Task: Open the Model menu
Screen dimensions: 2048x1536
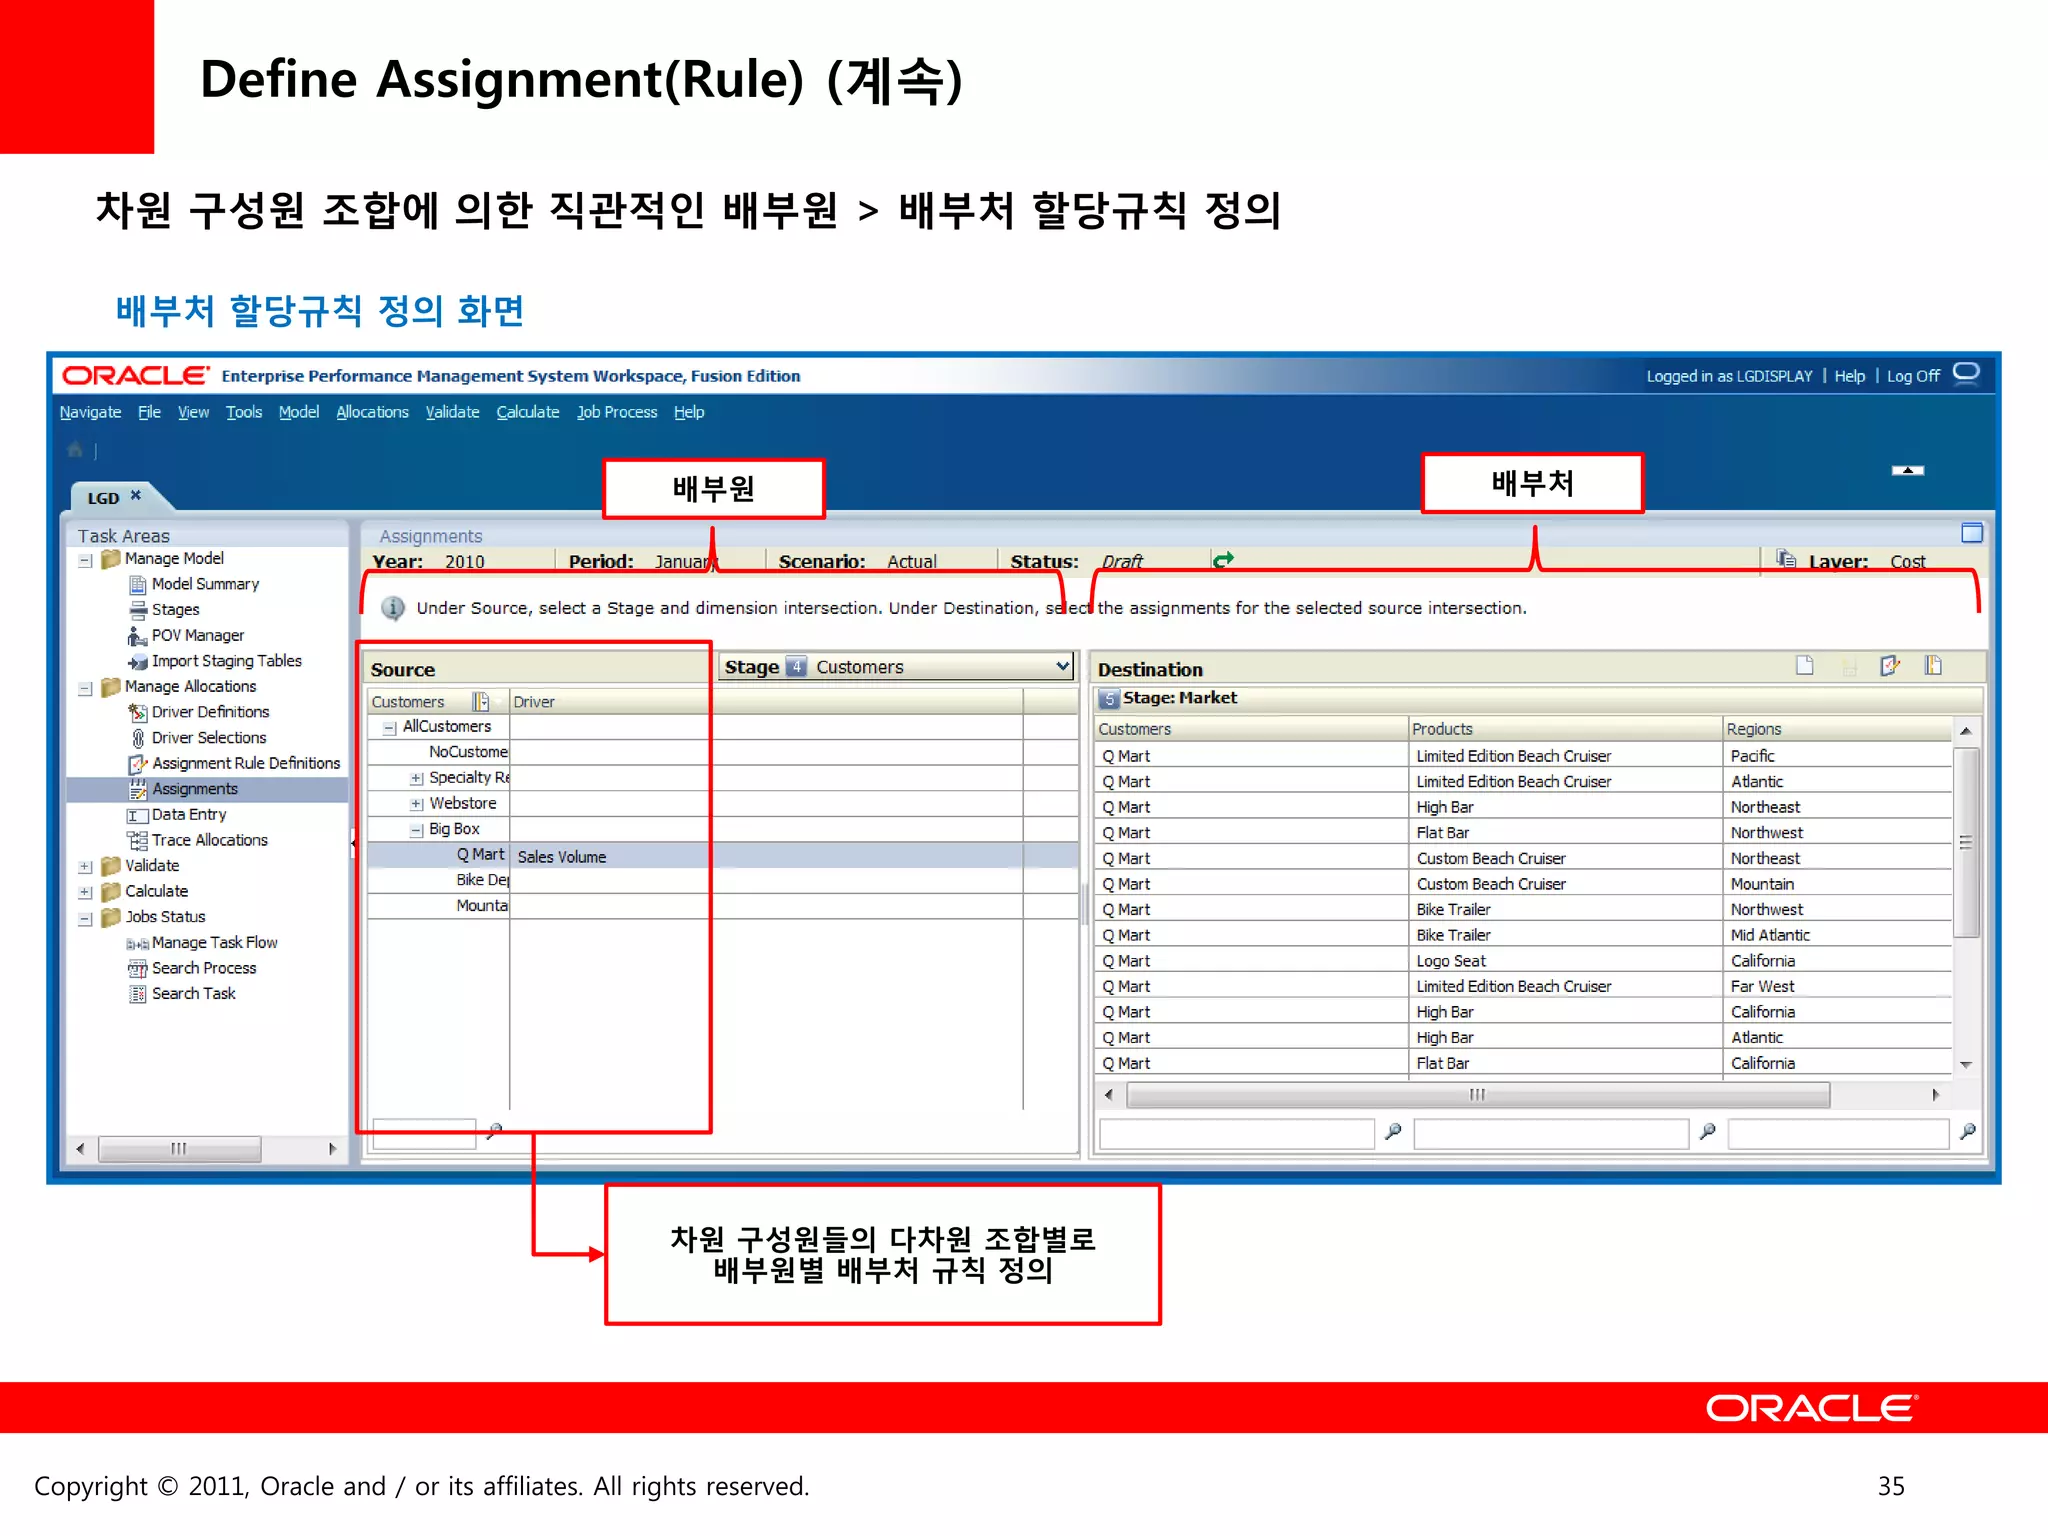Action: (299, 412)
